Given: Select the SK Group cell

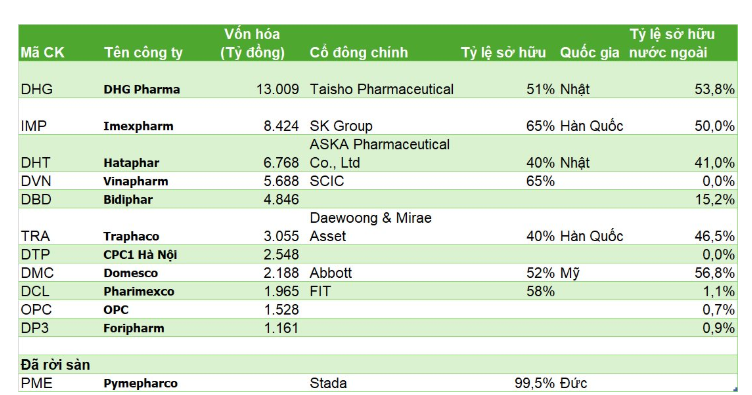Looking at the screenshot, I should click(x=341, y=126).
